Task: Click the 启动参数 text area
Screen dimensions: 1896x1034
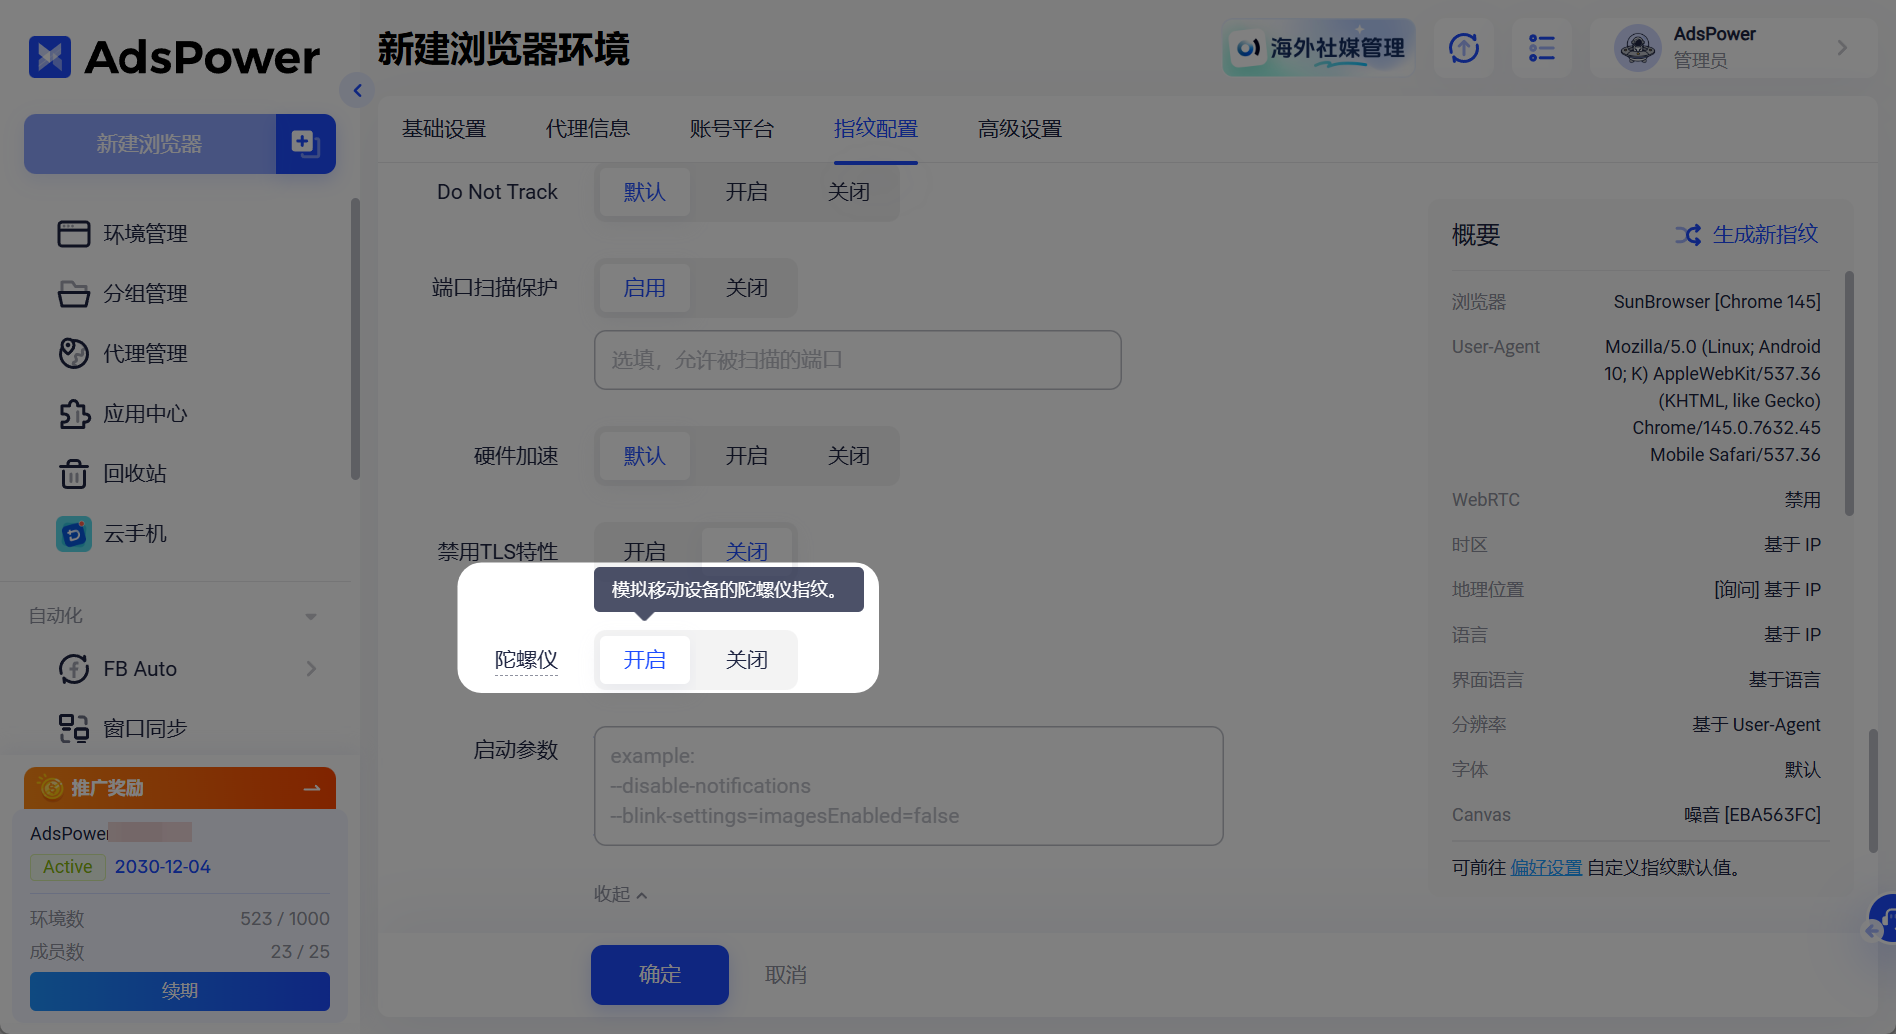Action: (909, 786)
